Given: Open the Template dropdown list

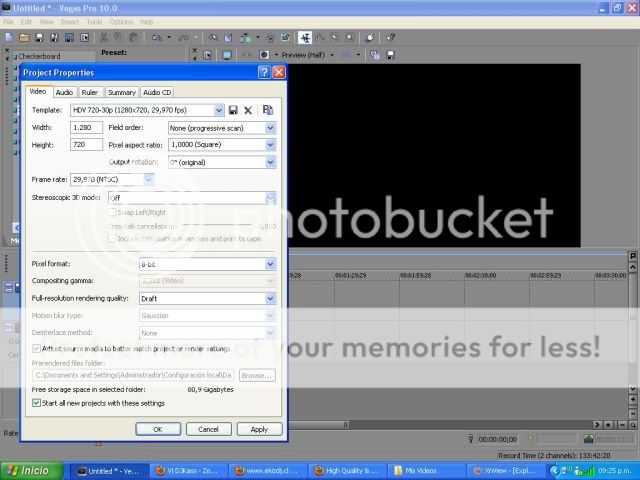Looking at the screenshot, I should [219, 110].
